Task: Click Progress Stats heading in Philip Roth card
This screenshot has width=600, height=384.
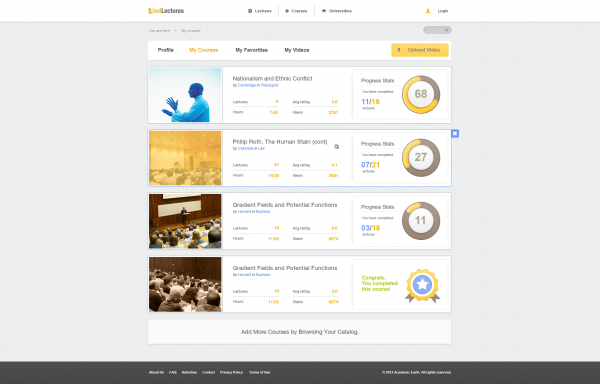Action: [x=377, y=144]
